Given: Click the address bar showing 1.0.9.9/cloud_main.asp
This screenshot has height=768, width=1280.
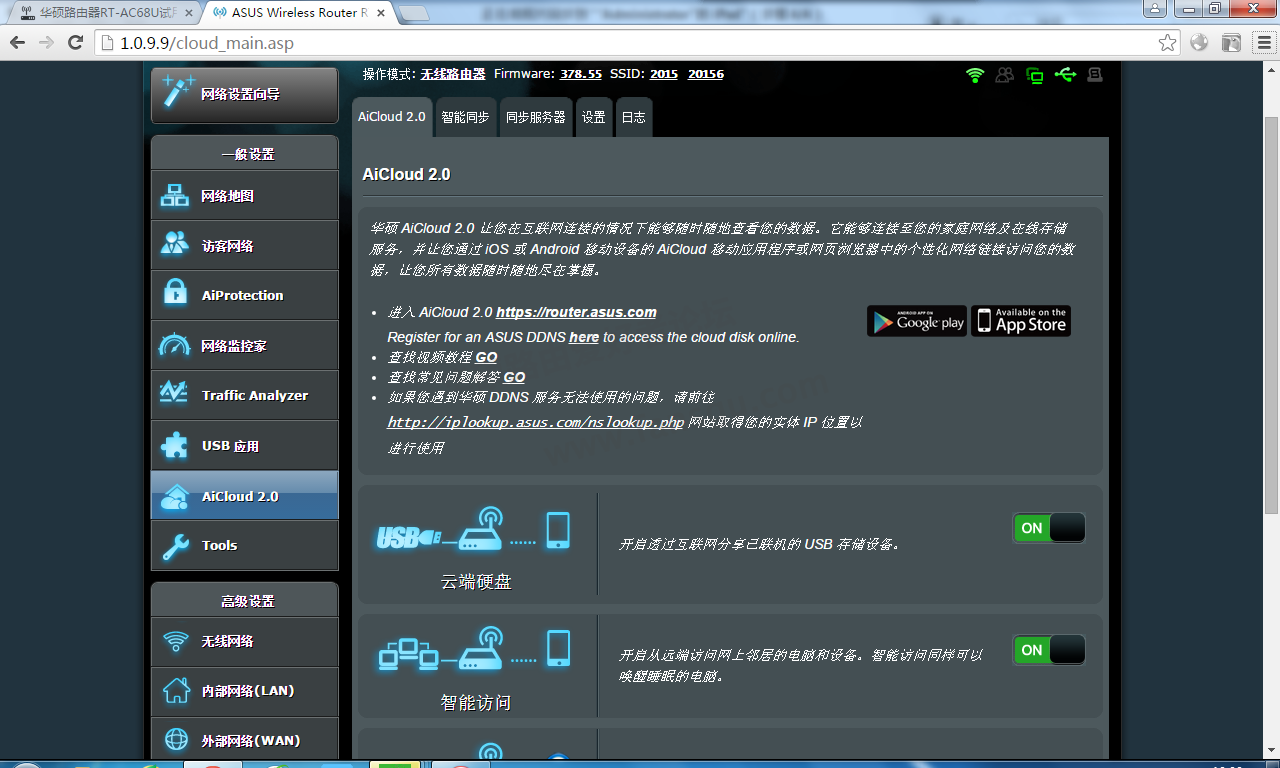Looking at the screenshot, I should pyautogui.click(x=635, y=43).
